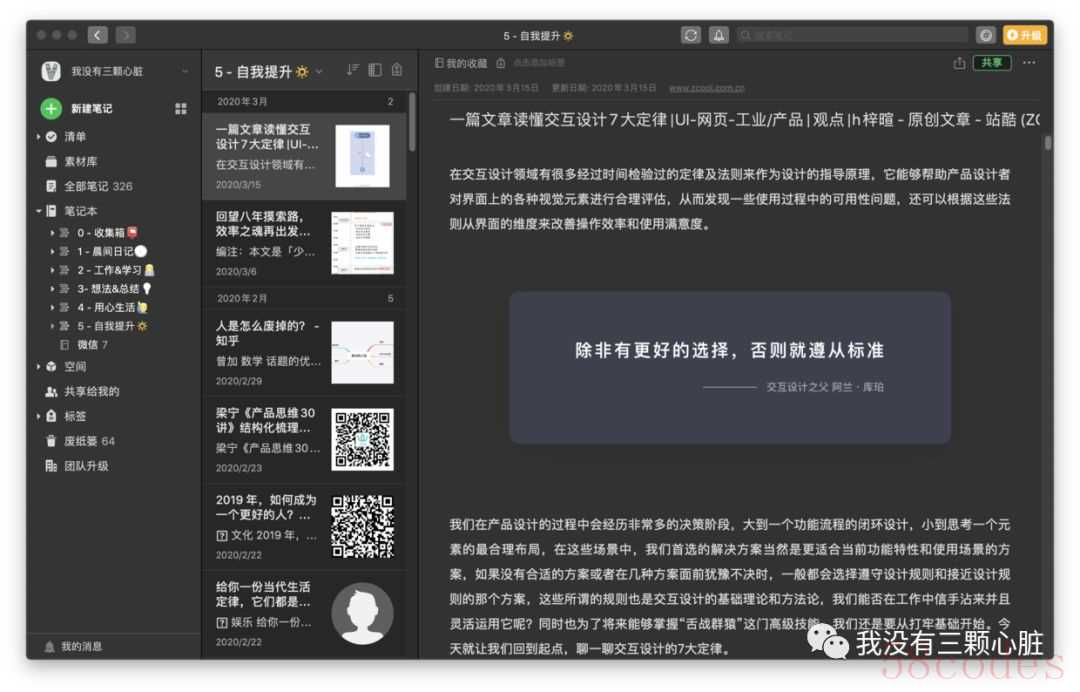Click the share export icon beside 共享
This screenshot has height=692, width=1080.
959,63
